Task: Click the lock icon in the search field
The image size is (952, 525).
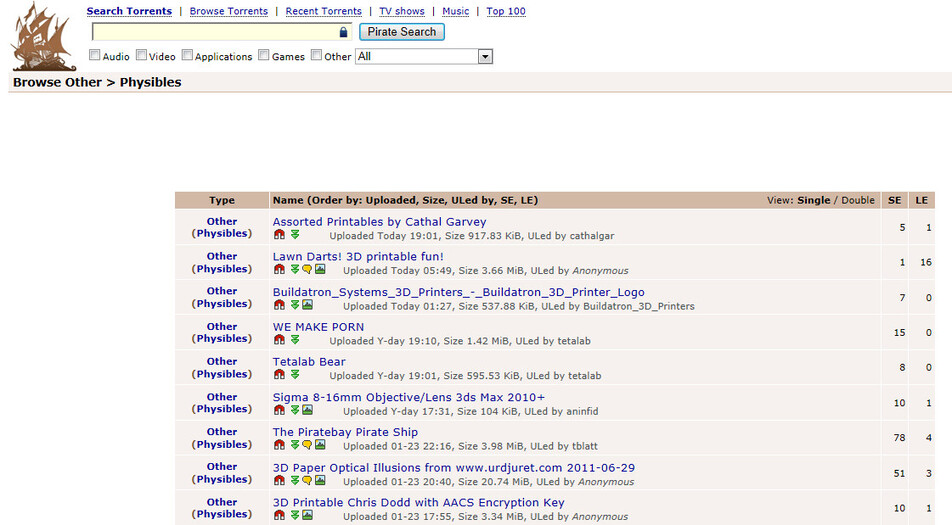Action: click(x=344, y=32)
